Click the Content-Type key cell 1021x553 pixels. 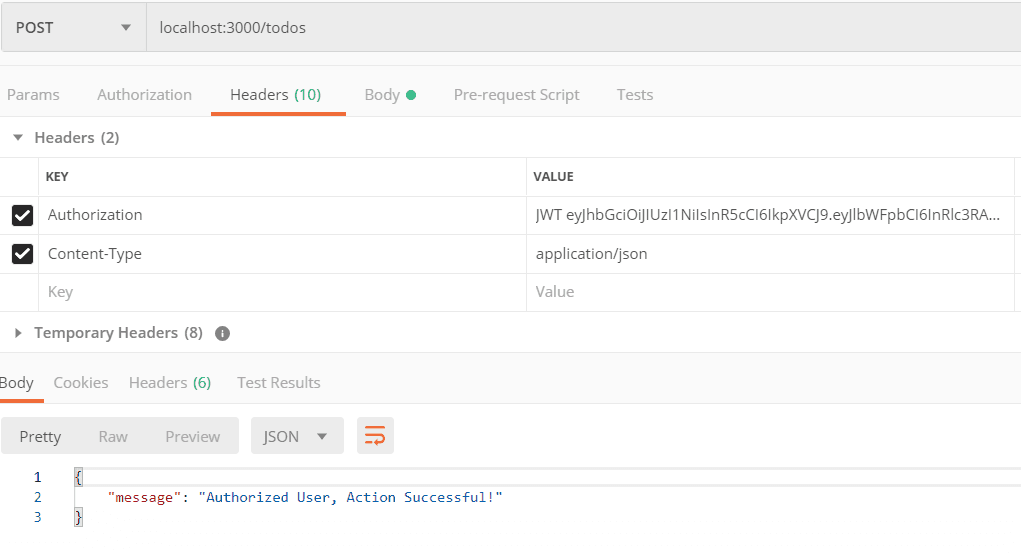tap(282, 253)
